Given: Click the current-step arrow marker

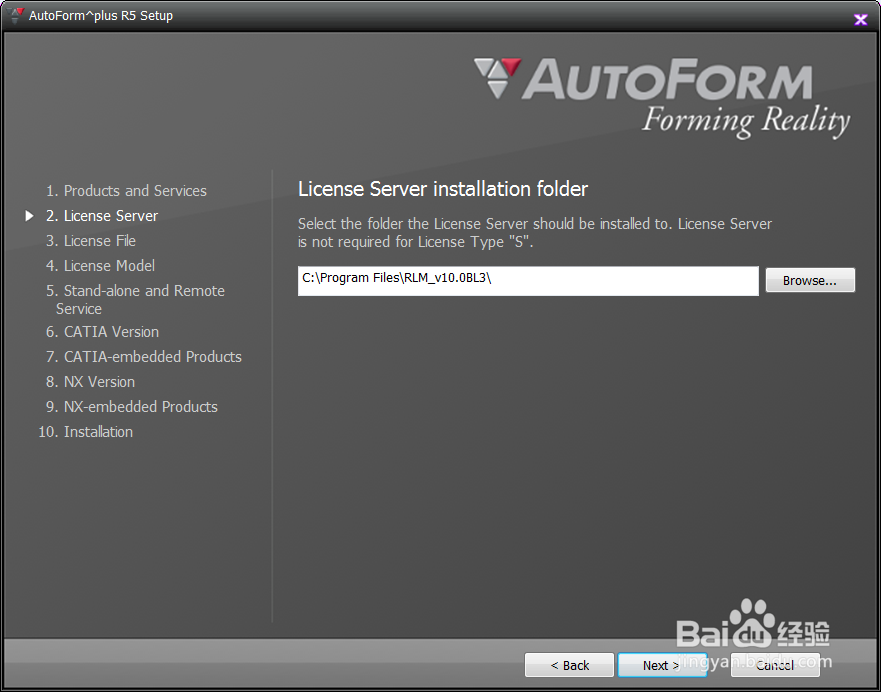Looking at the screenshot, I should (29, 216).
